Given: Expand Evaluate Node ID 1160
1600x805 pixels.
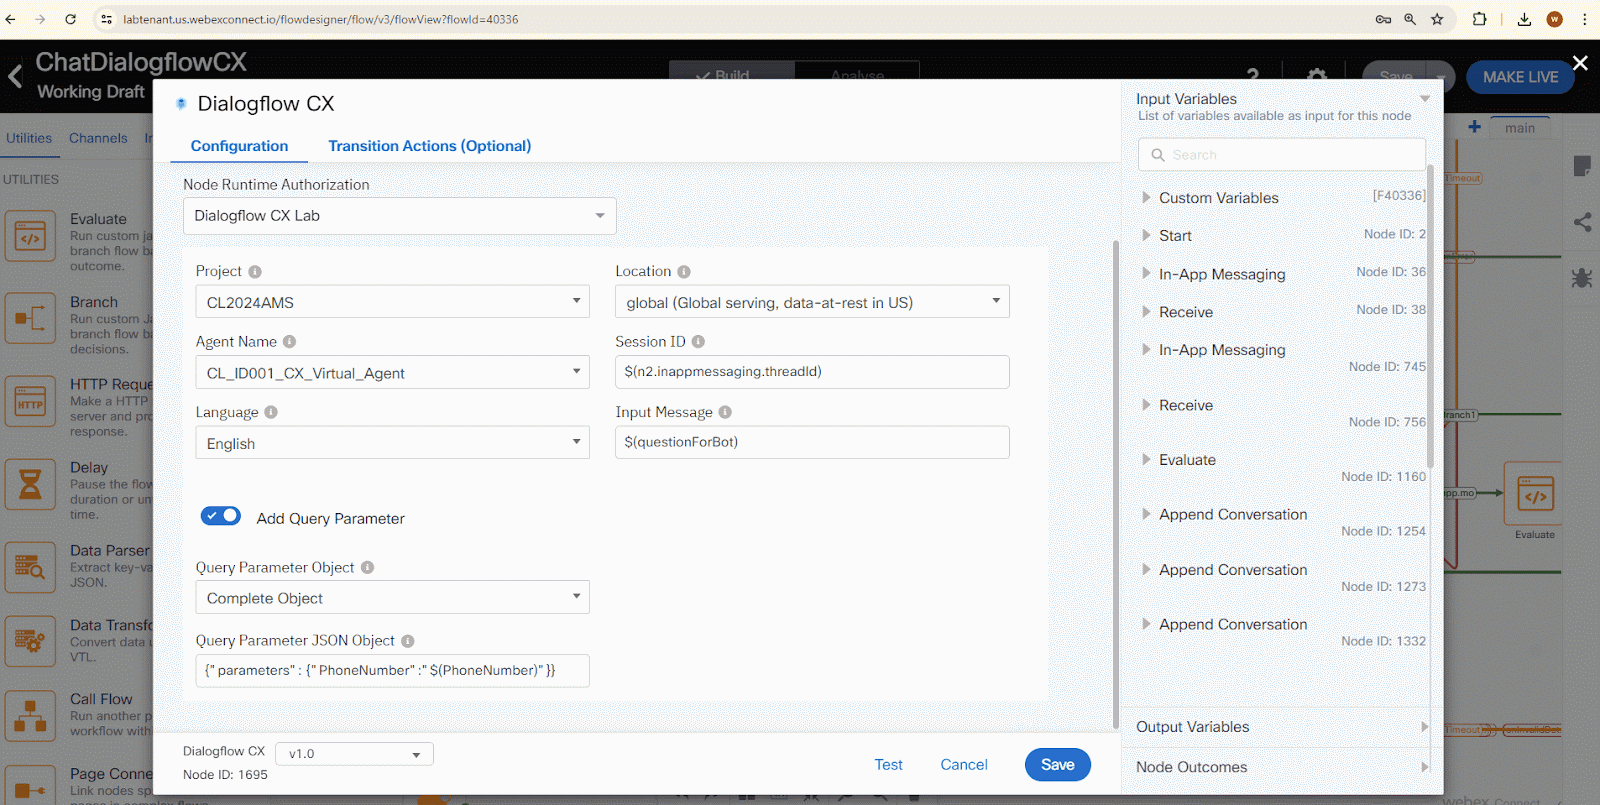Looking at the screenshot, I should 1146,460.
